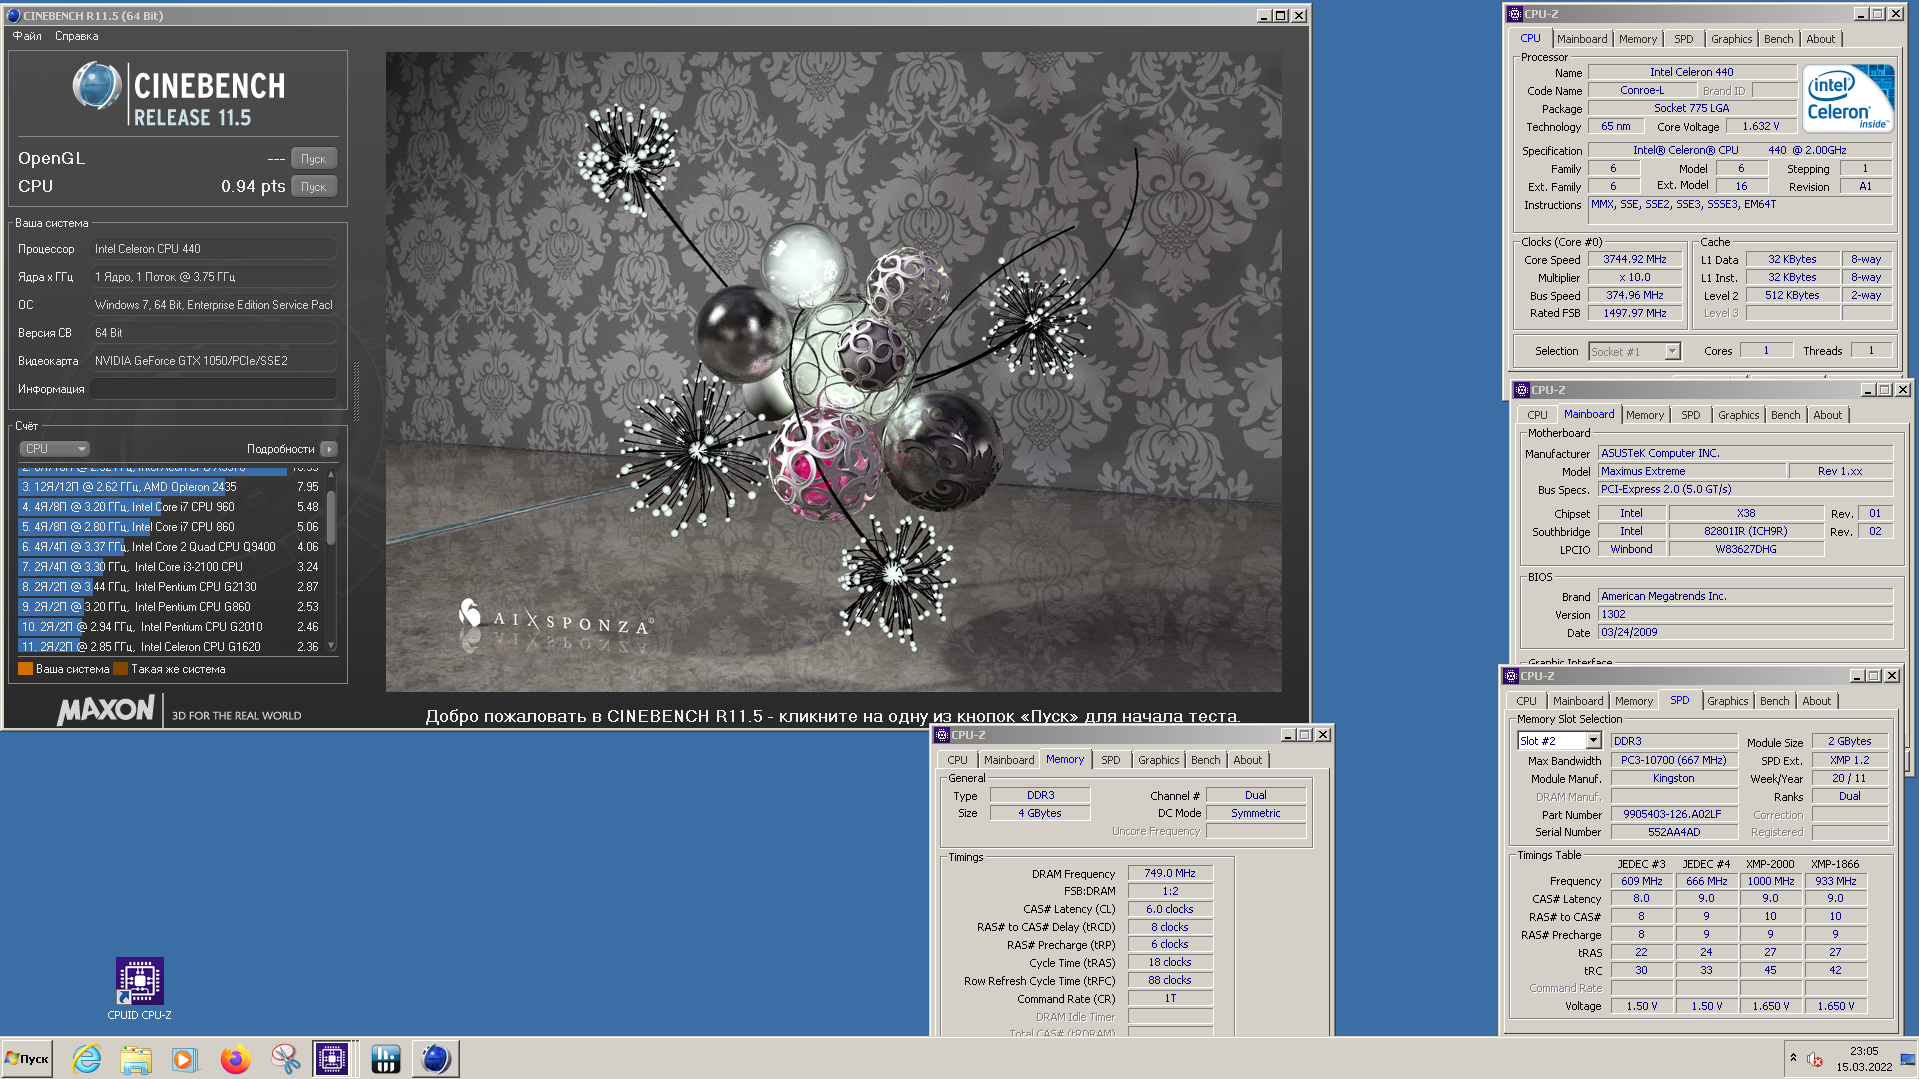Open the Snipping Tool taskbar icon
This screenshot has width=1919, height=1079.
(x=285, y=1059)
